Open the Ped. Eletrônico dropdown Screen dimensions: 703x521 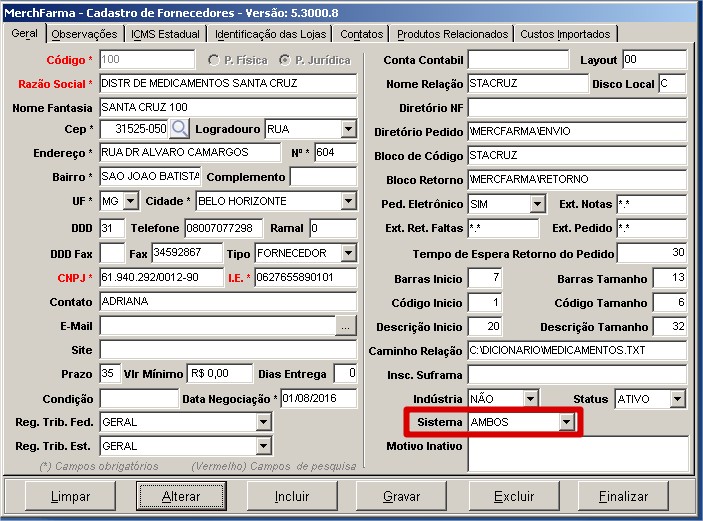[537, 204]
